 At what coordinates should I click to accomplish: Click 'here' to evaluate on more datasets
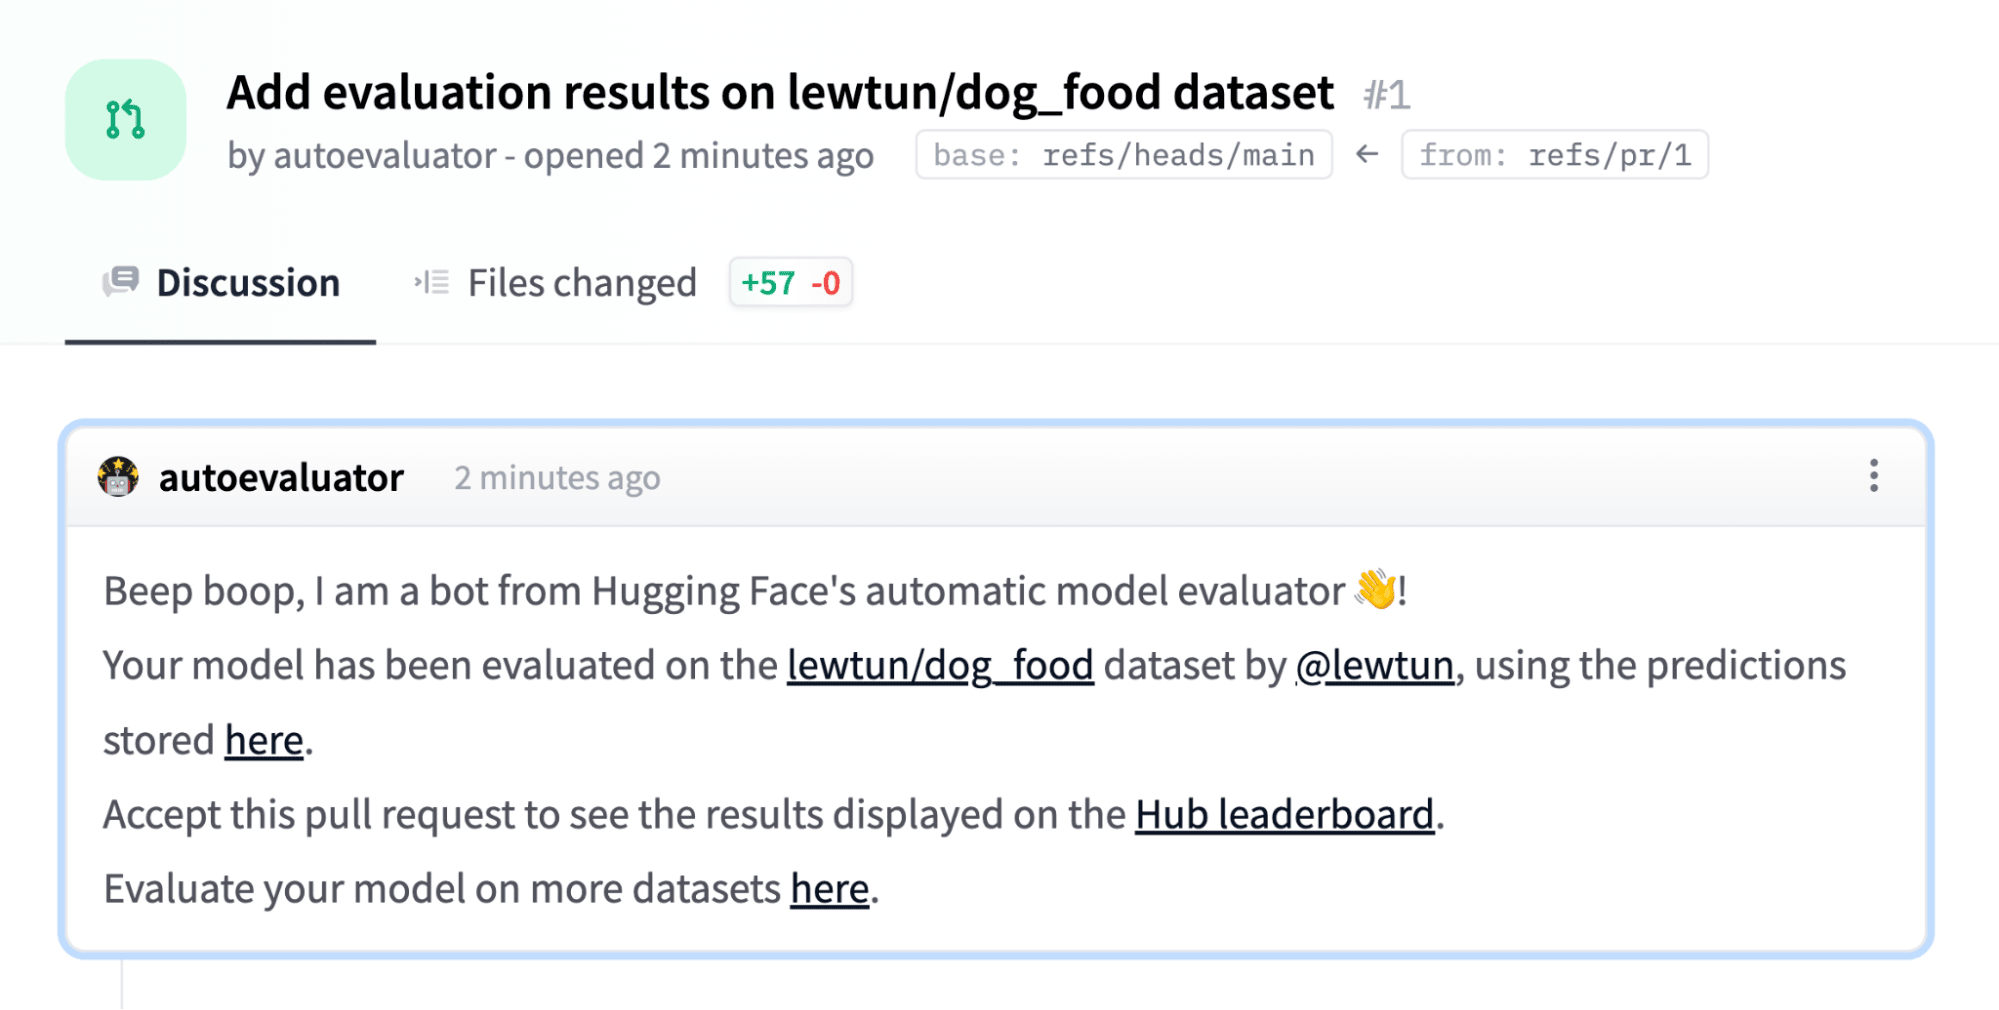[828, 888]
